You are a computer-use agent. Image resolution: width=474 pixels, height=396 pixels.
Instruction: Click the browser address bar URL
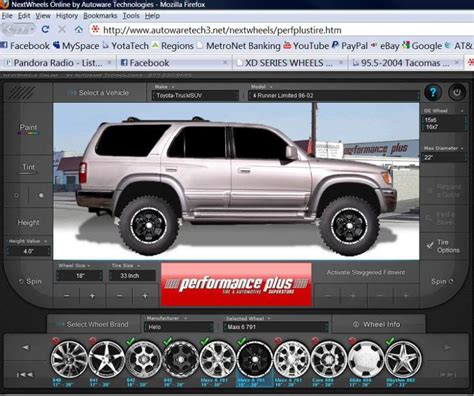(x=222, y=30)
